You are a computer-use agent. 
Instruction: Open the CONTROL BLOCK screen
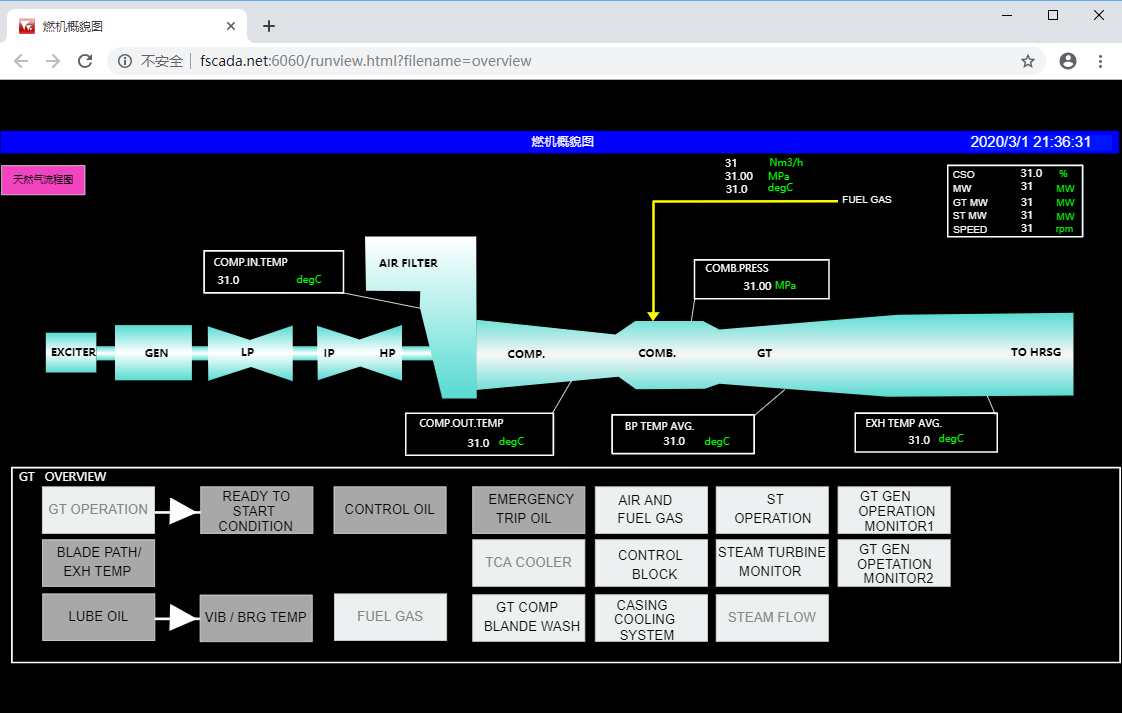coord(650,563)
